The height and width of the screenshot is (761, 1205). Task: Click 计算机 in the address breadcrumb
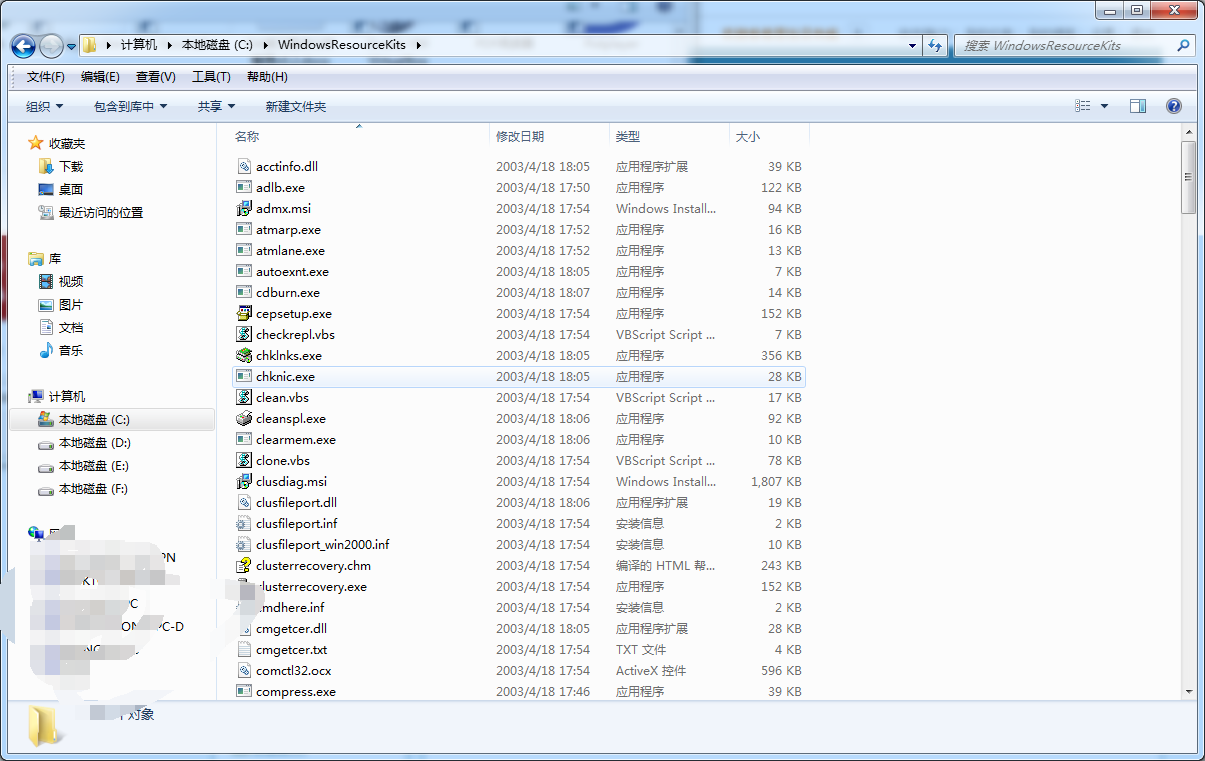coord(138,45)
